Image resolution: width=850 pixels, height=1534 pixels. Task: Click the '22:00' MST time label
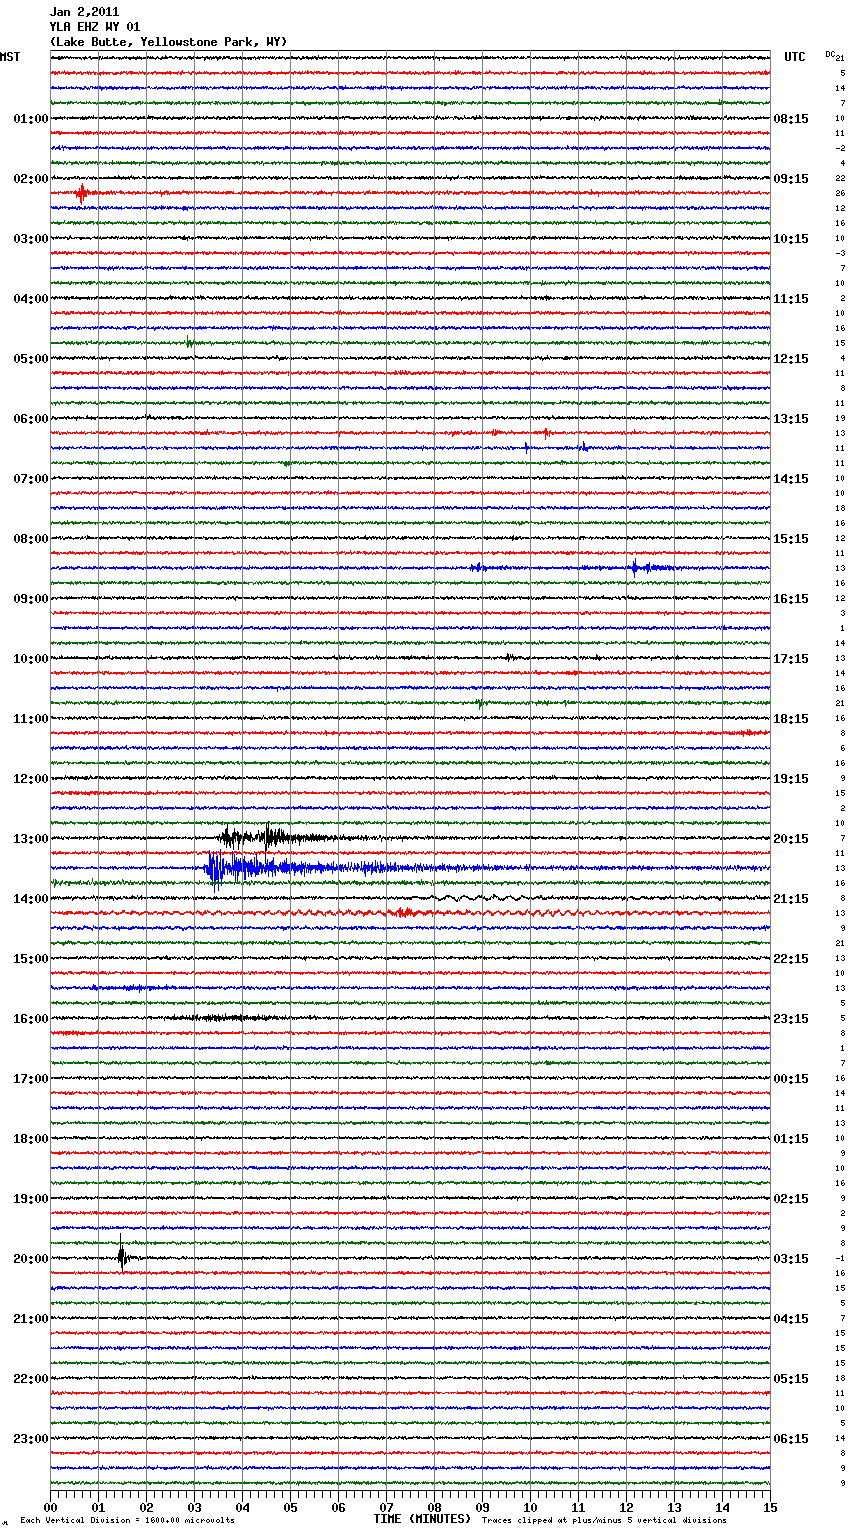pos(31,1379)
